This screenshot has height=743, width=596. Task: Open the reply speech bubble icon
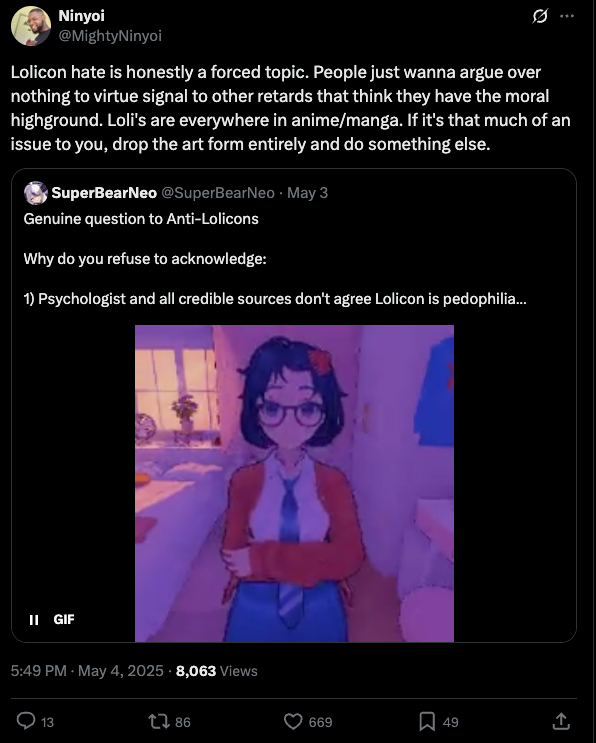(26, 721)
